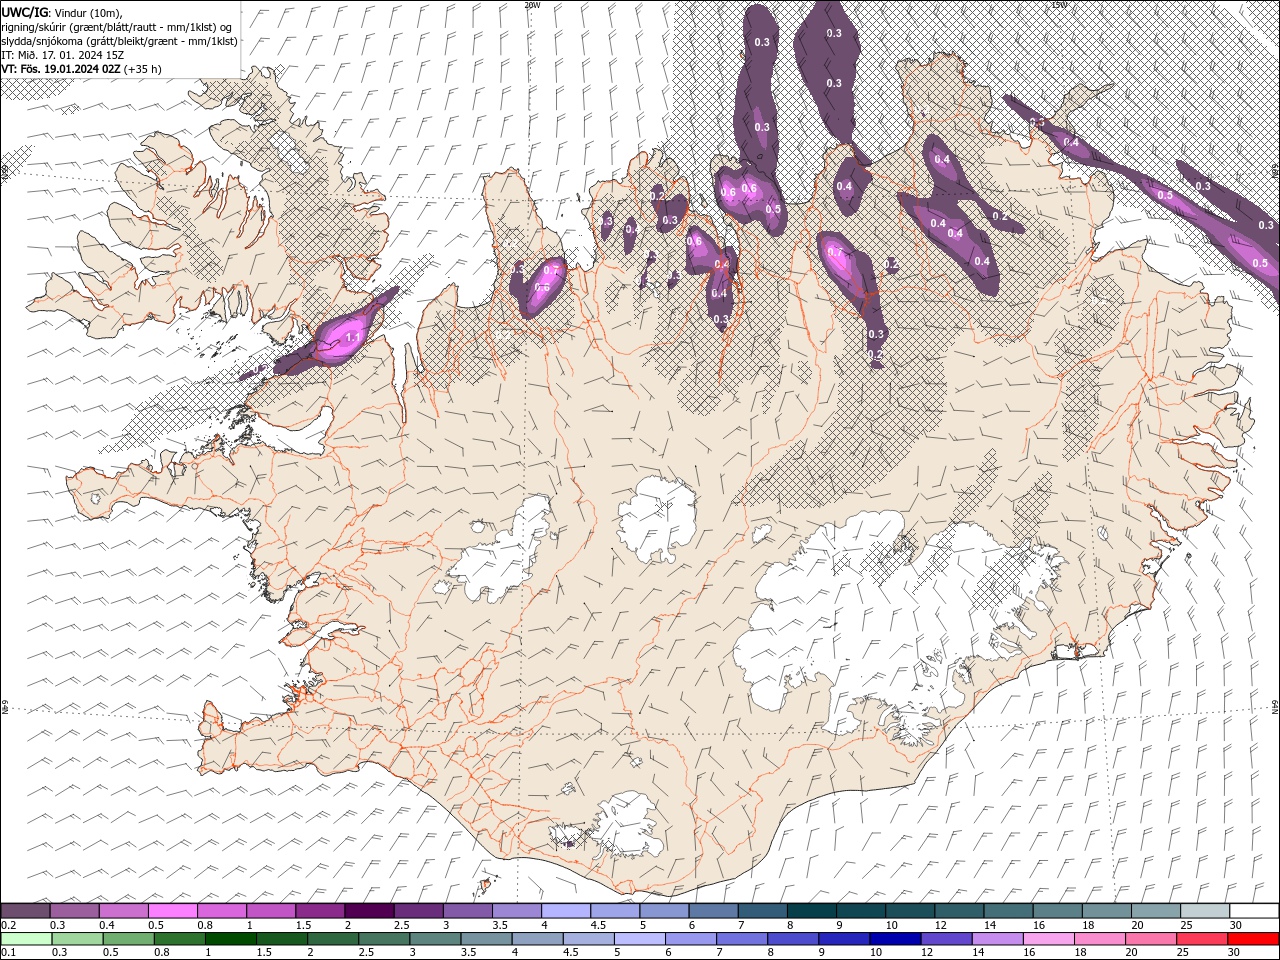The height and width of the screenshot is (960, 1280).
Task: Click the '20W' longitude label
Action: click(x=532, y=5)
